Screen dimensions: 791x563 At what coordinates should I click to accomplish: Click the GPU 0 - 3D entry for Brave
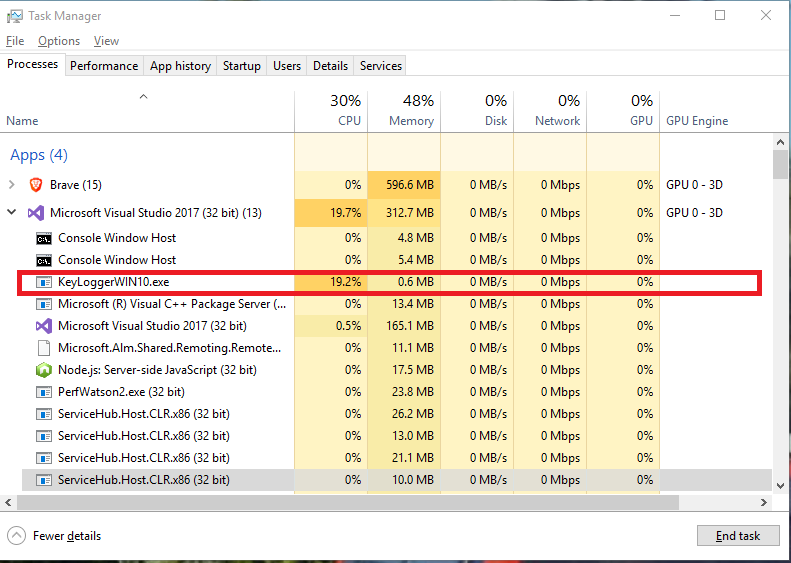(695, 185)
